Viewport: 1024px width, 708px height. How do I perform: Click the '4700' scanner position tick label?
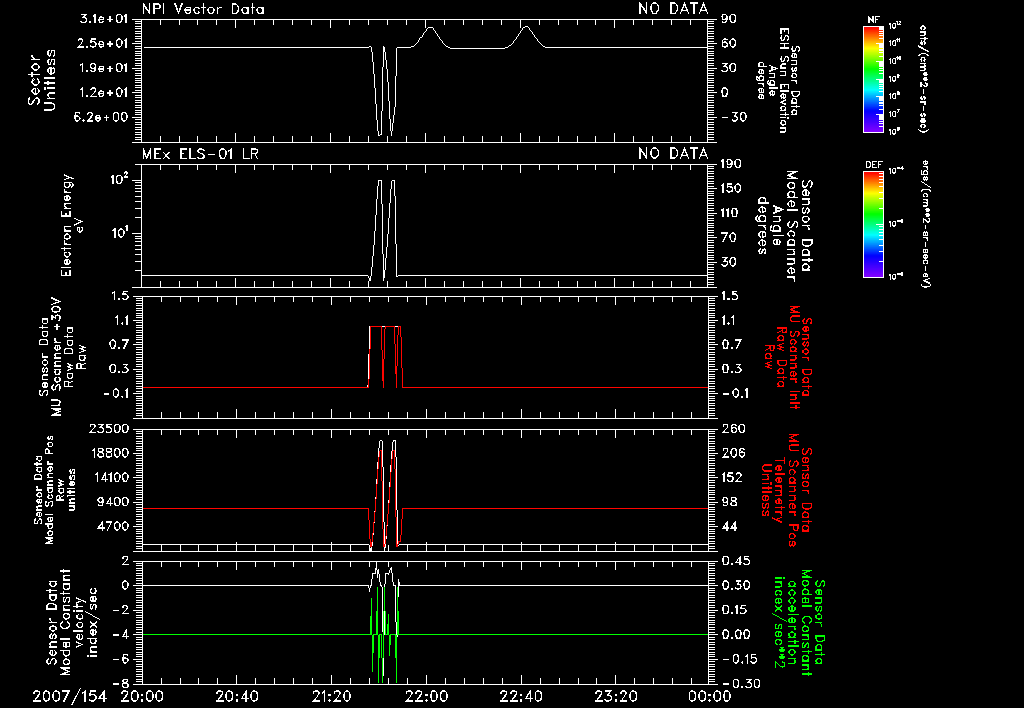112,527
